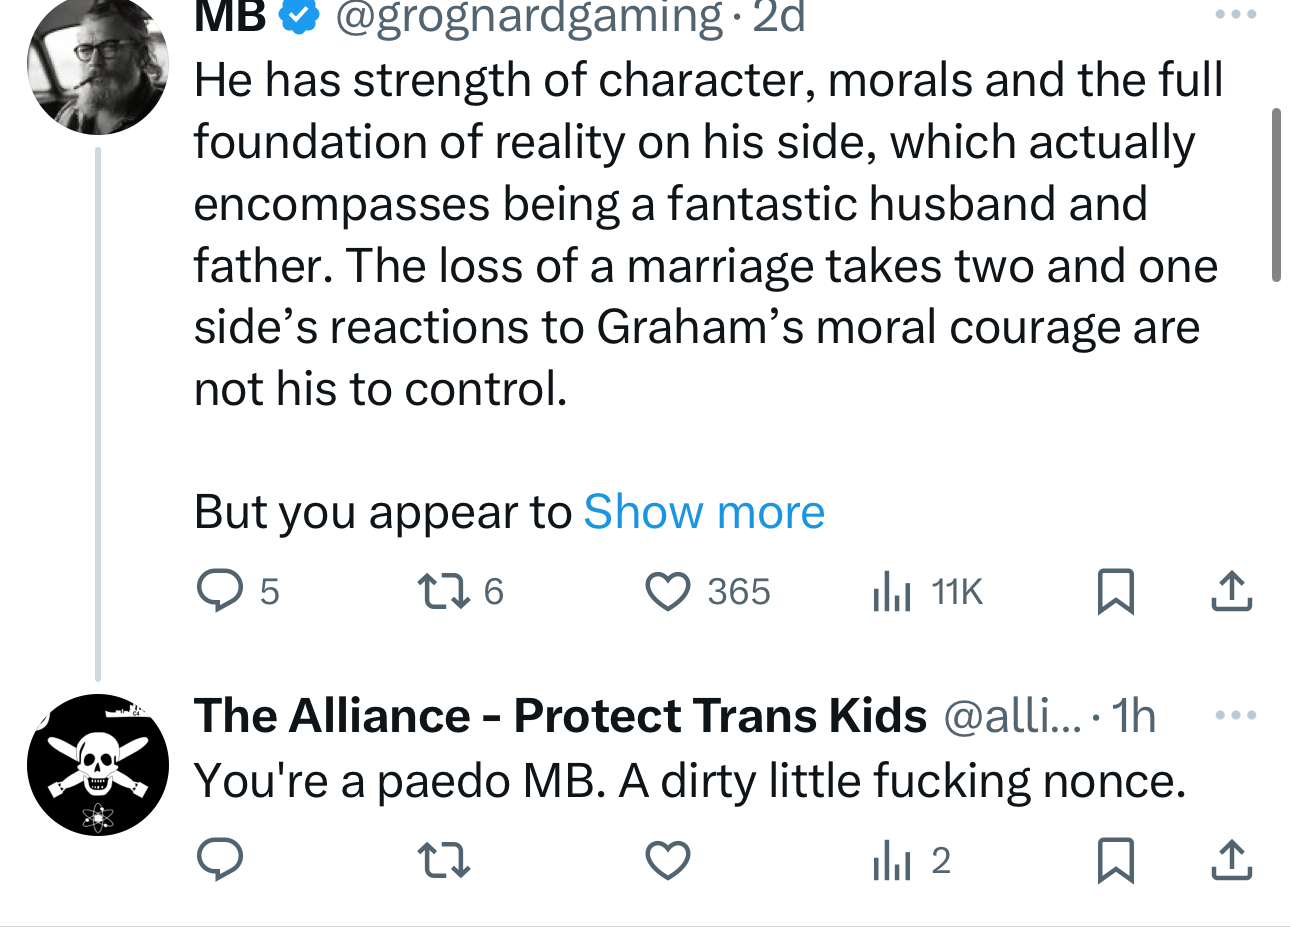This screenshot has width=1290, height=934.
Task: Click the vertical scrollbar thumb
Action: (x=1276, y=195)
